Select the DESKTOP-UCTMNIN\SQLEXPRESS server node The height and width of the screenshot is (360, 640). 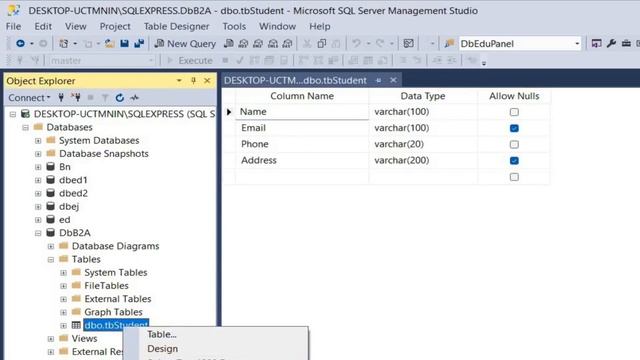point(124,114)
